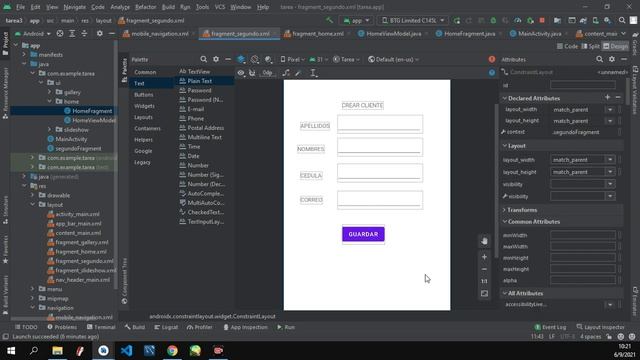Open Pixel device preview dropdown
This screenshot has height=360, width=640.
point(292,60)
